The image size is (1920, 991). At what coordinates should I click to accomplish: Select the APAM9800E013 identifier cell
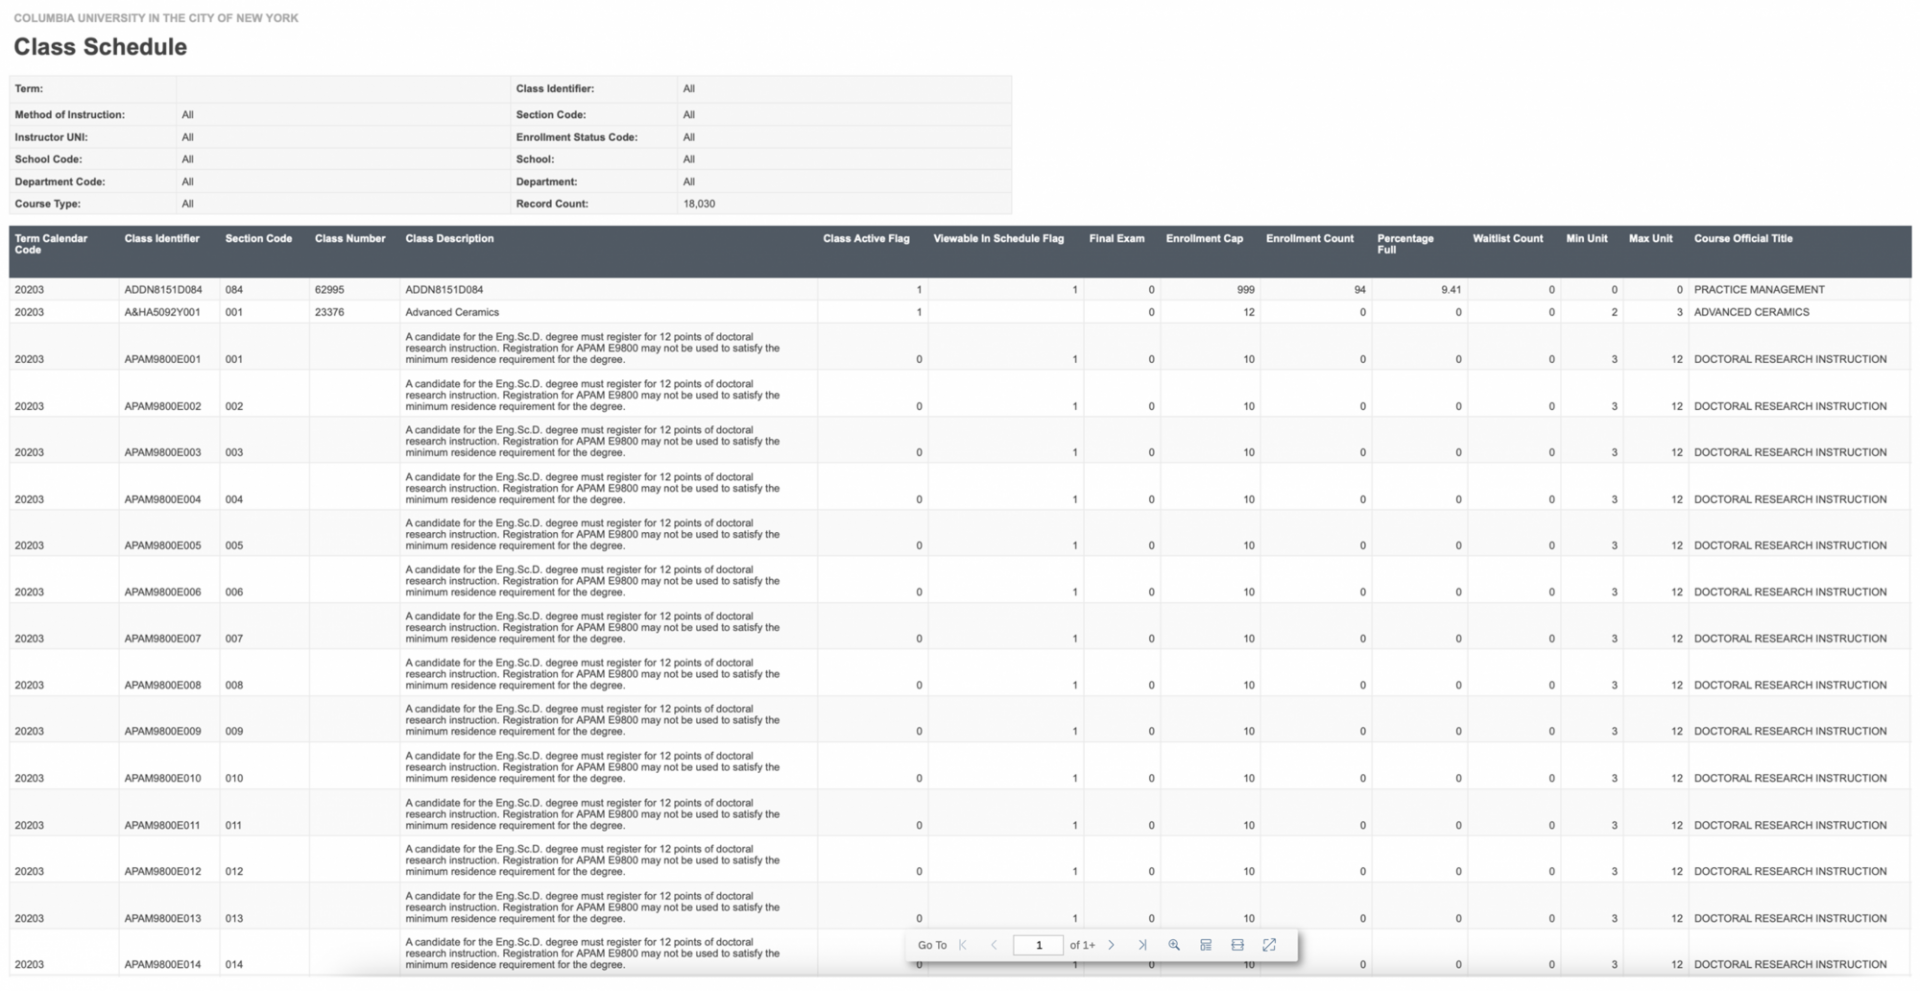[x=162, y=918]
